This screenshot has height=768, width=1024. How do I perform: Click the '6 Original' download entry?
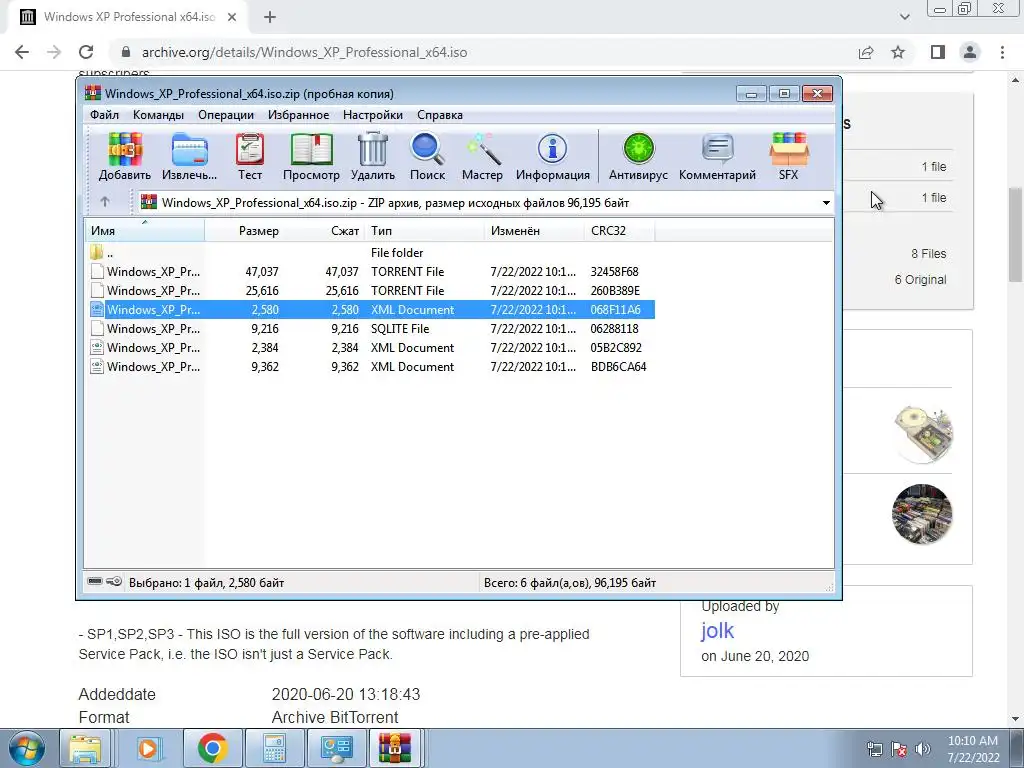click(x=920, y=280)
